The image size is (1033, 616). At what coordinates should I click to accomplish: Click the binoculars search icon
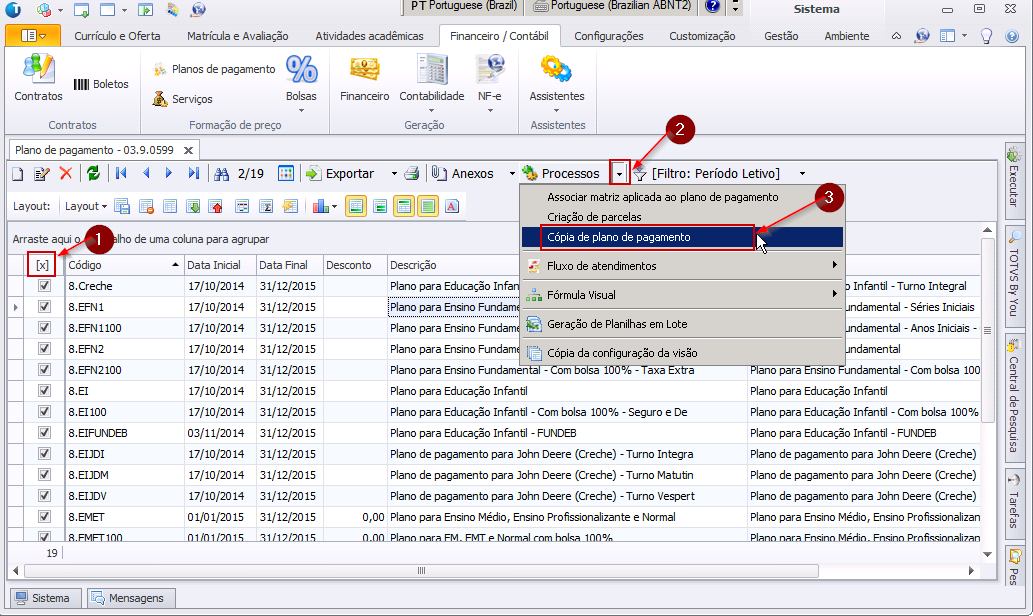[222, 174]
